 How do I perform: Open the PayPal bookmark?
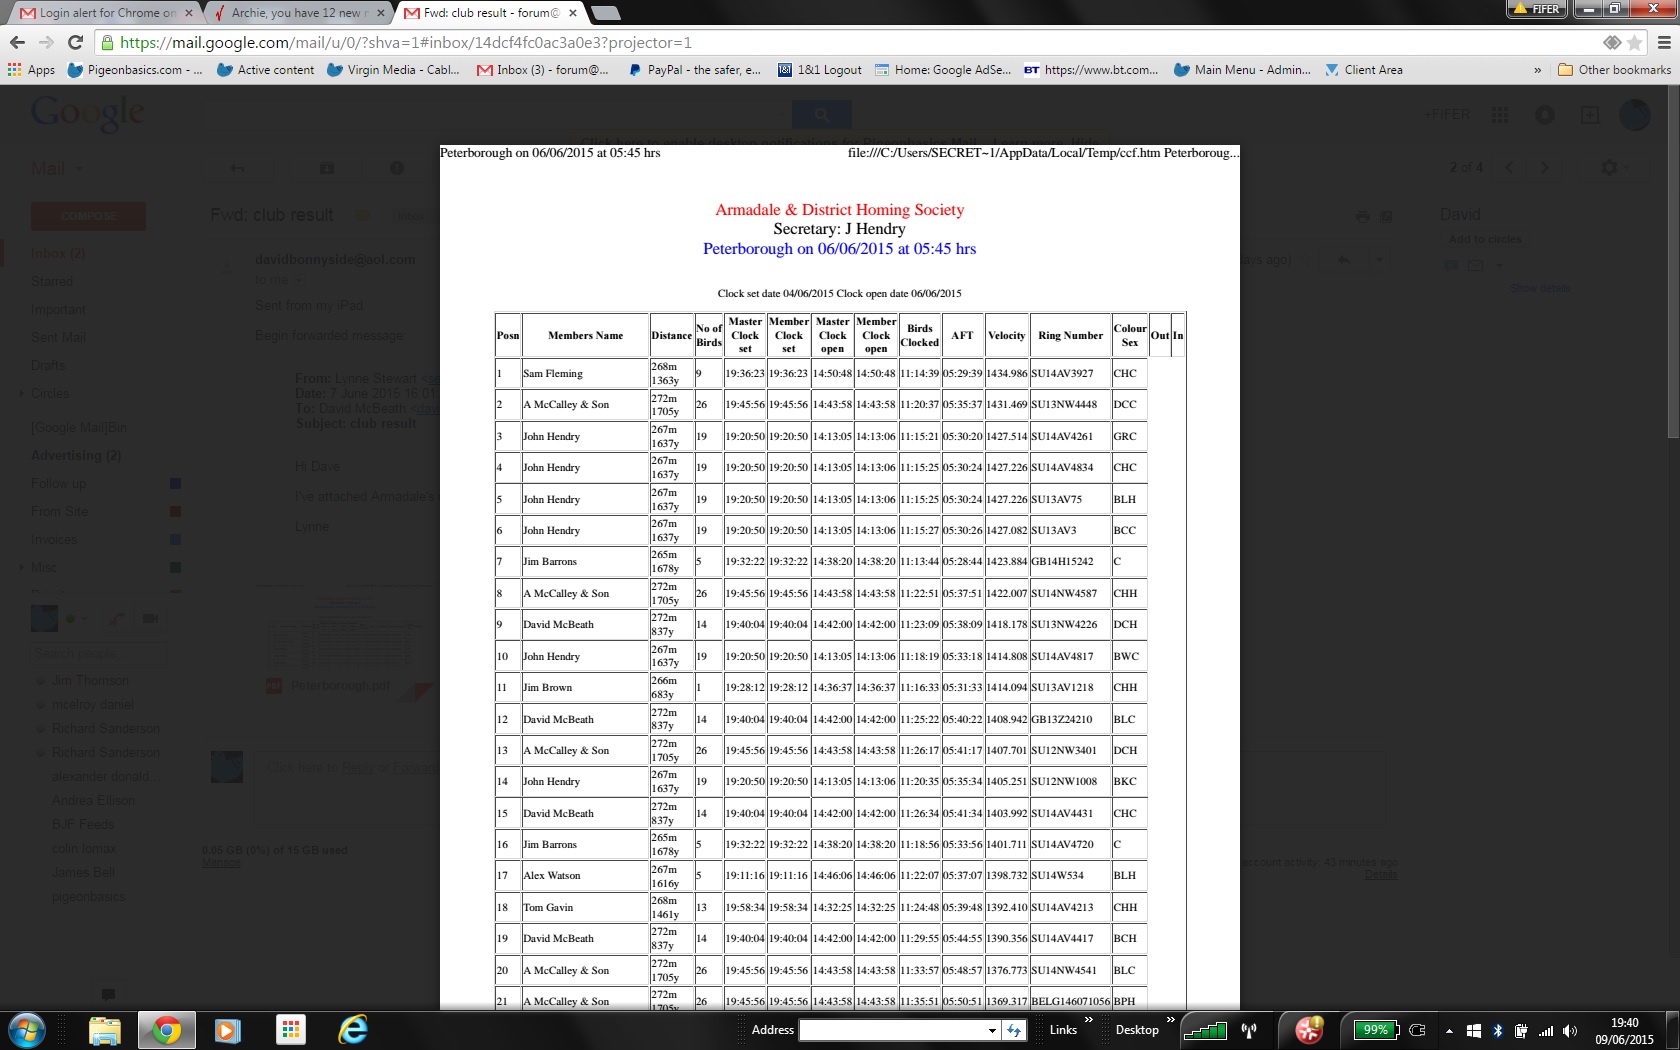(695, 70)
